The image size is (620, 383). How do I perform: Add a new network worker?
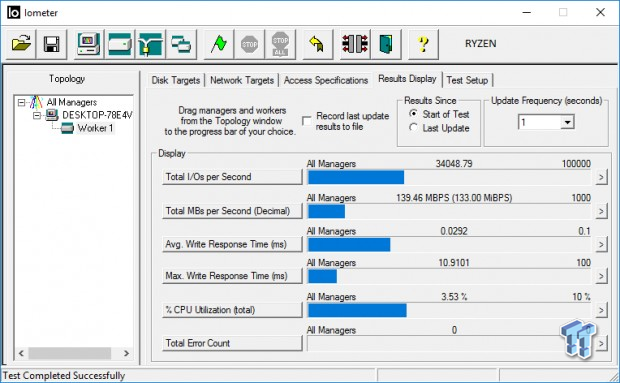click(150, 44)
